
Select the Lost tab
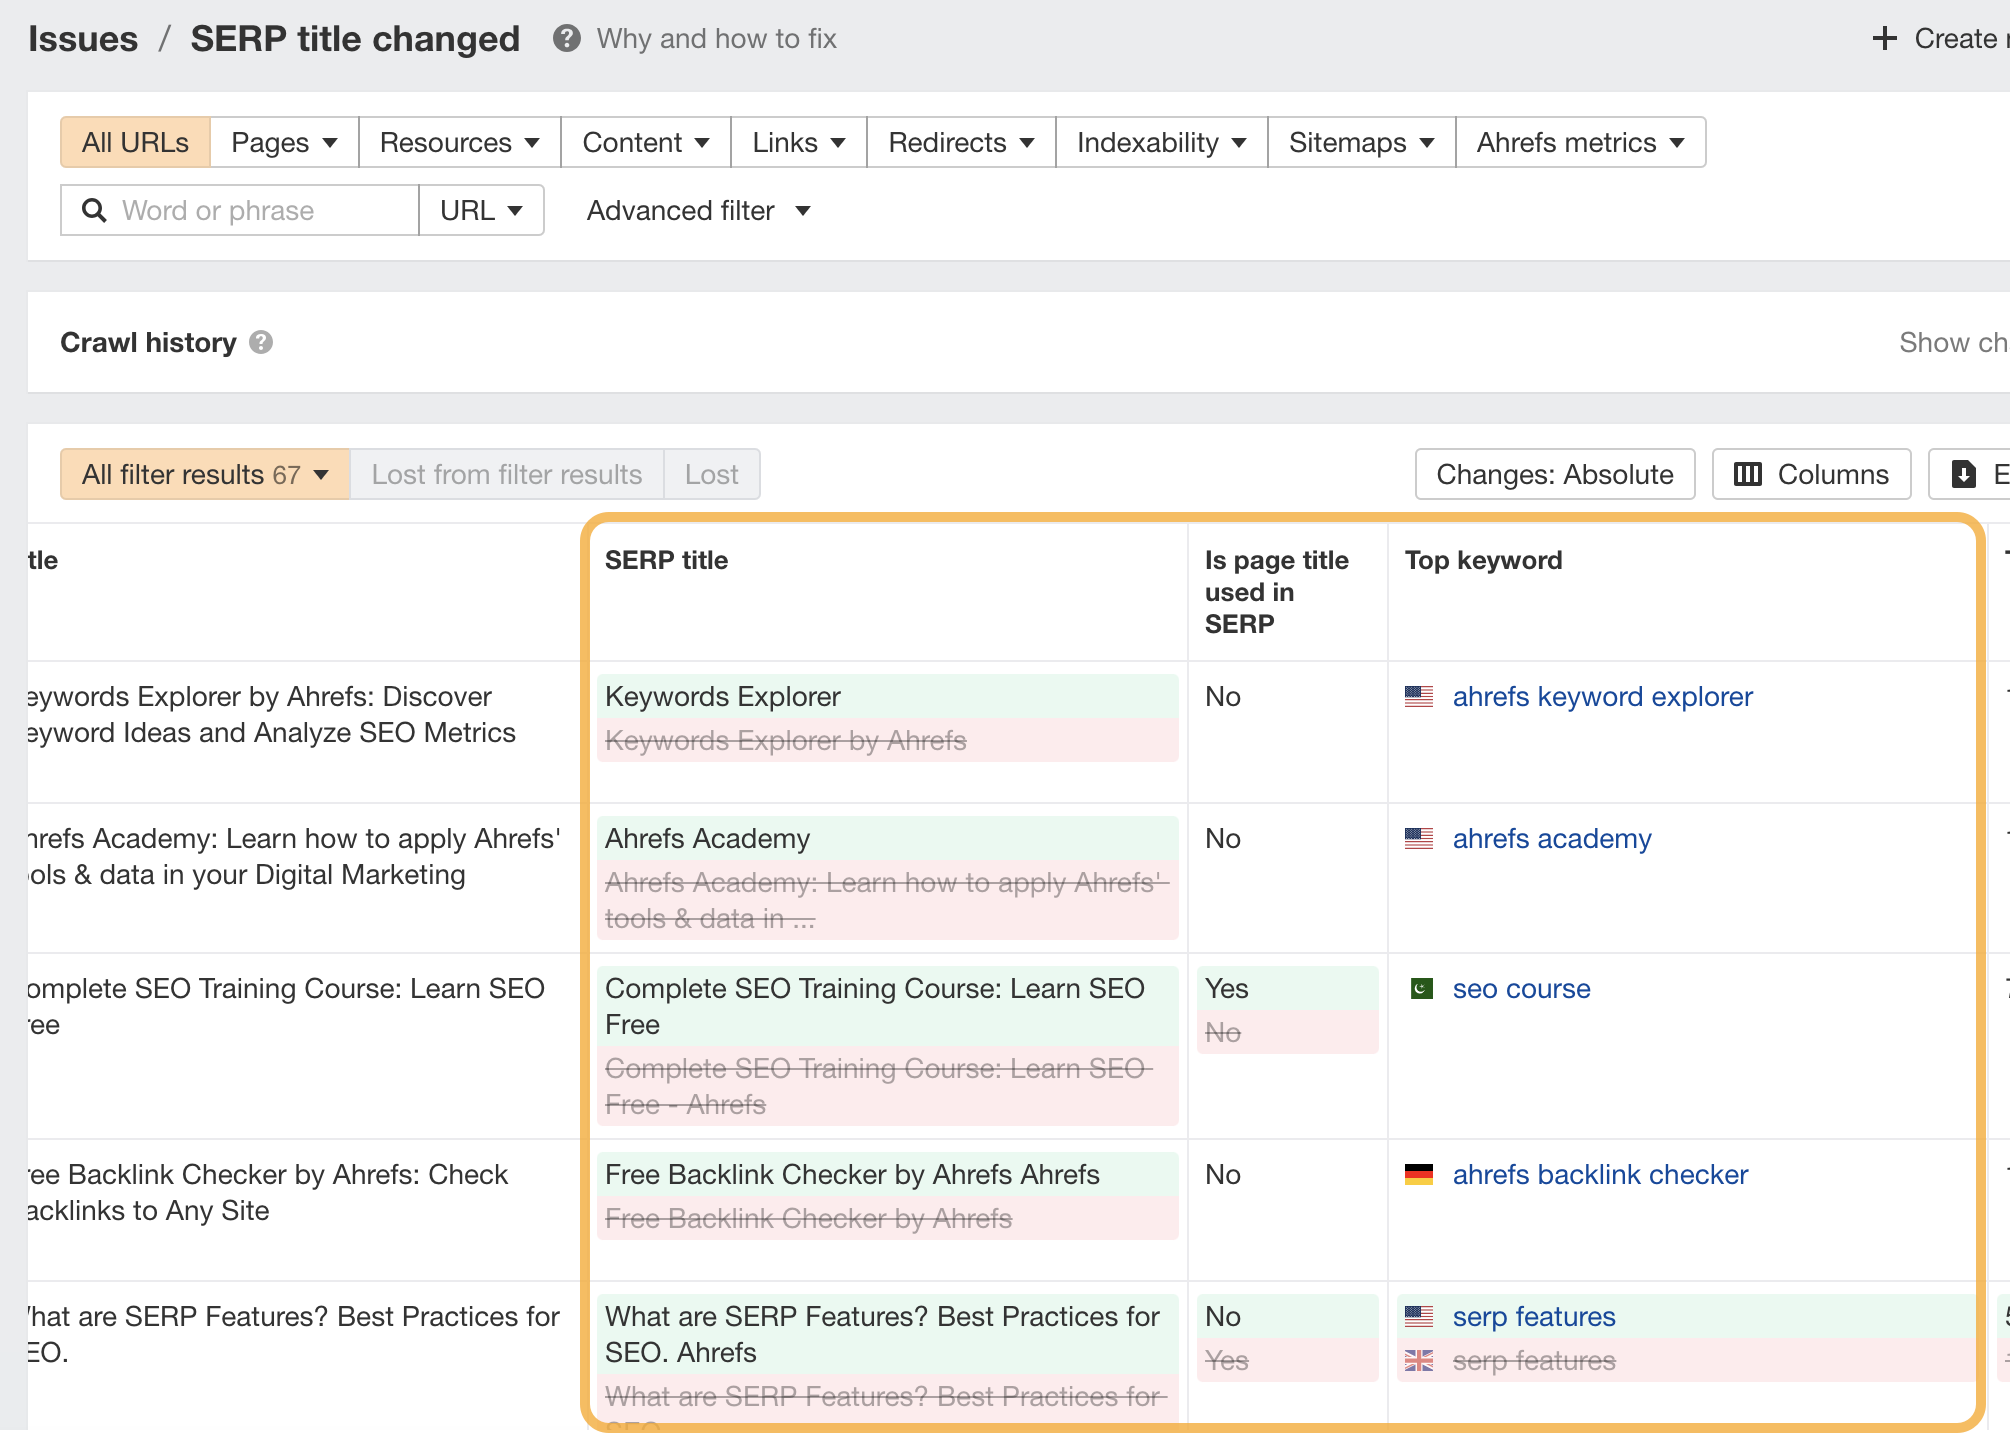(x=711, y=474)
